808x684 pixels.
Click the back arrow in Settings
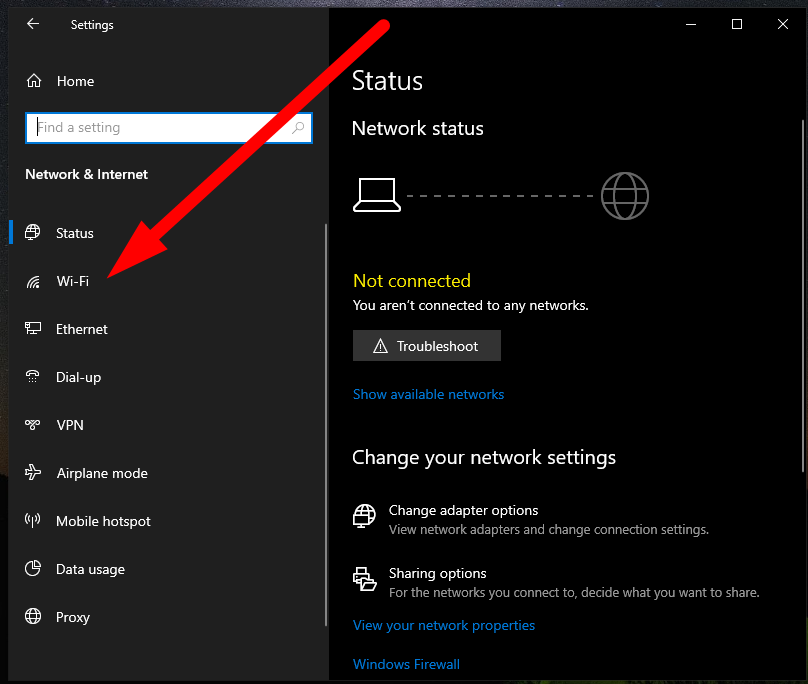33,24
